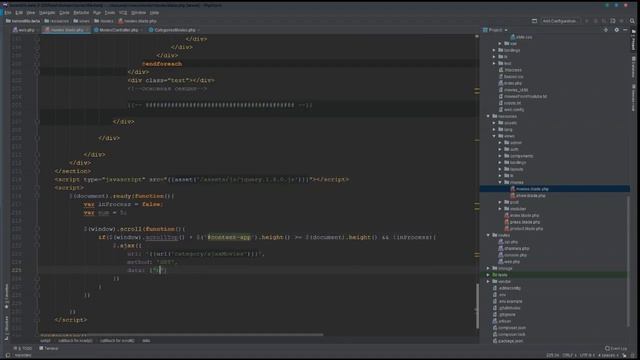The image size is (640, 360).
Task: Open the Refactor menu
Action: pyautogui.click(x=81, y=13)
